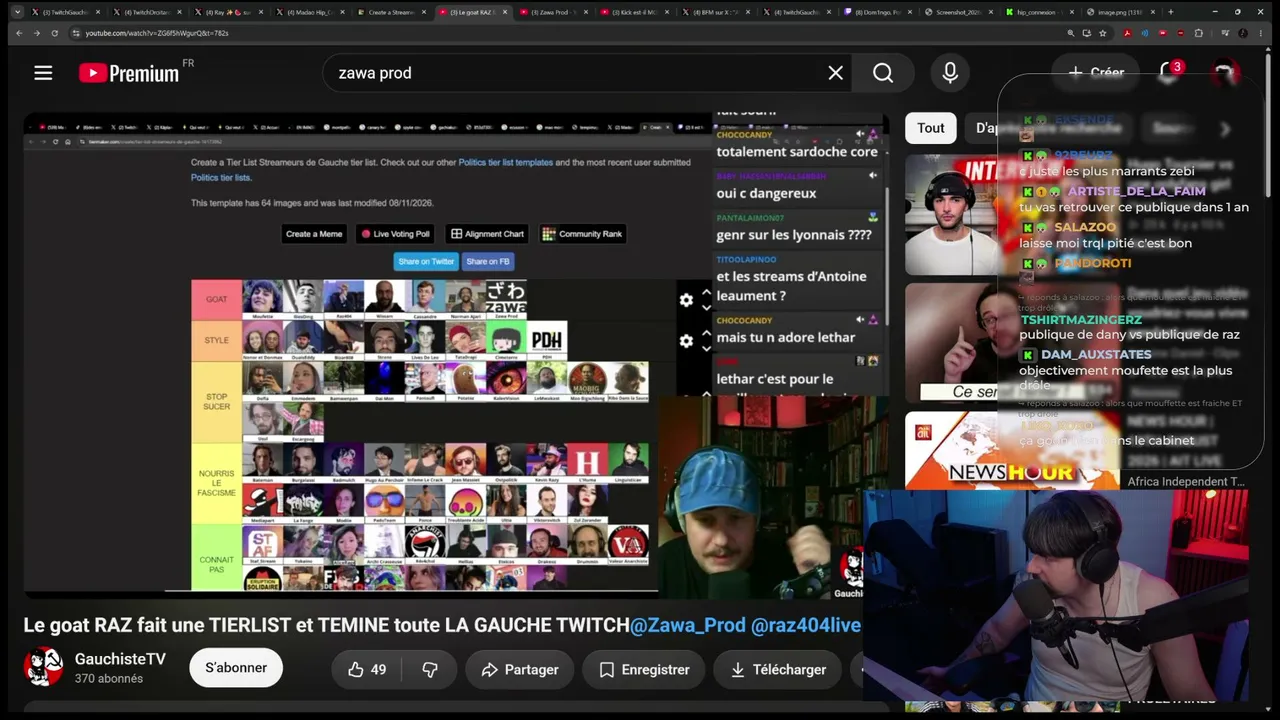
Task: Dislike the video with thumbs down
Action: click(x=430, y=670)
